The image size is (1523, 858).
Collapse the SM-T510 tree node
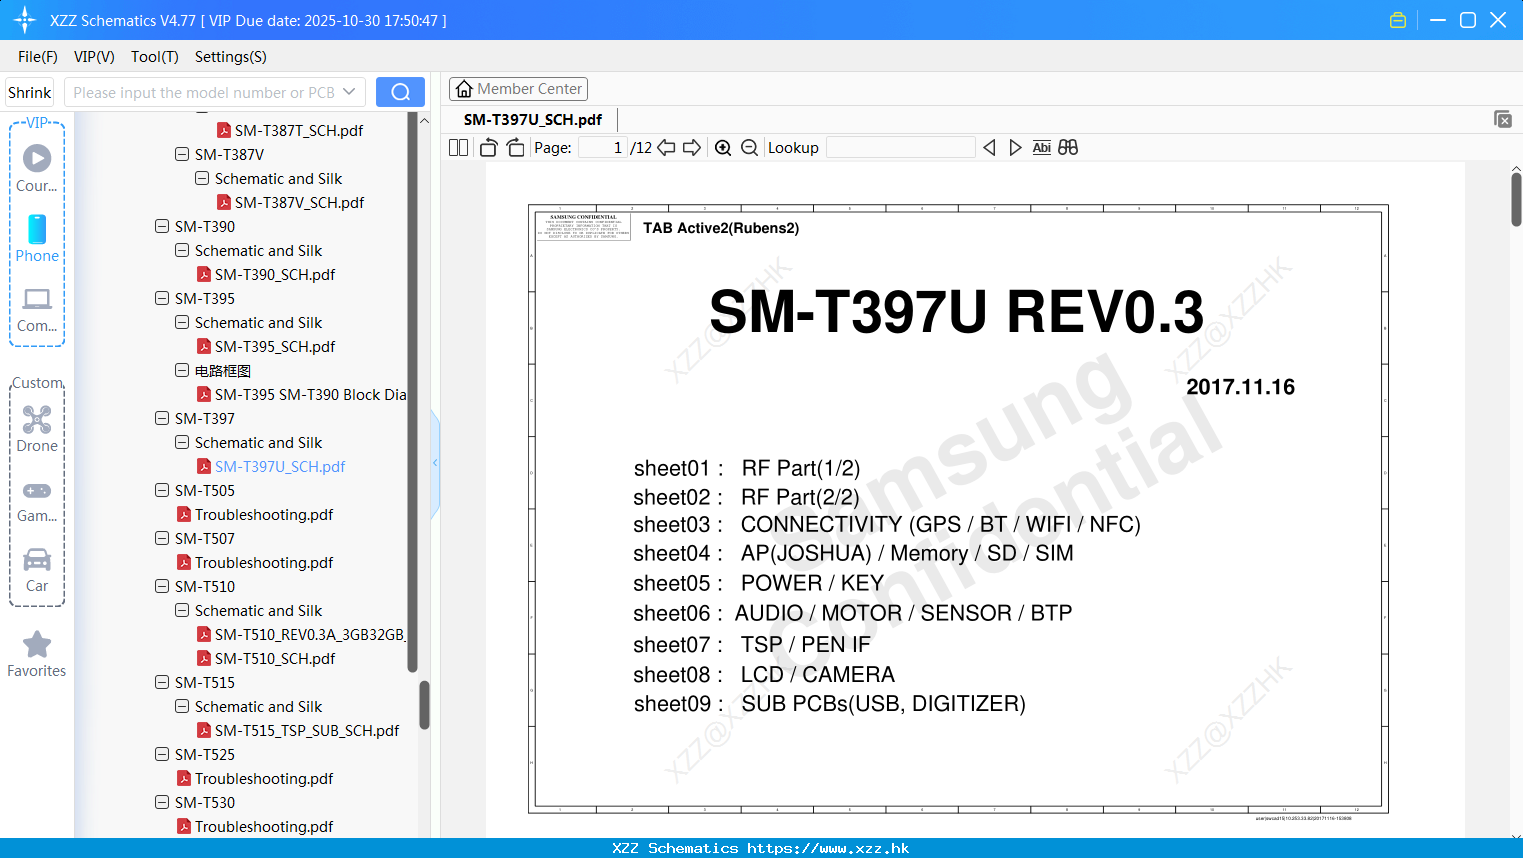coord(162,586)
